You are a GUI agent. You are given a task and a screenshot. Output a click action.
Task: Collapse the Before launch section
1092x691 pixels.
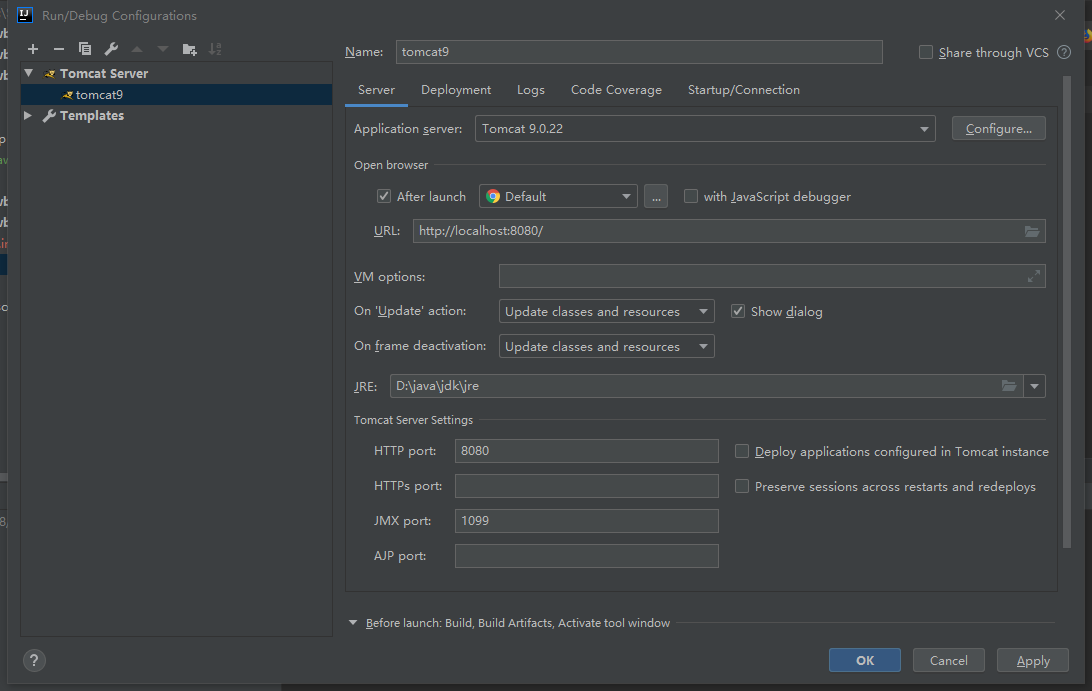tap(353, 623)
